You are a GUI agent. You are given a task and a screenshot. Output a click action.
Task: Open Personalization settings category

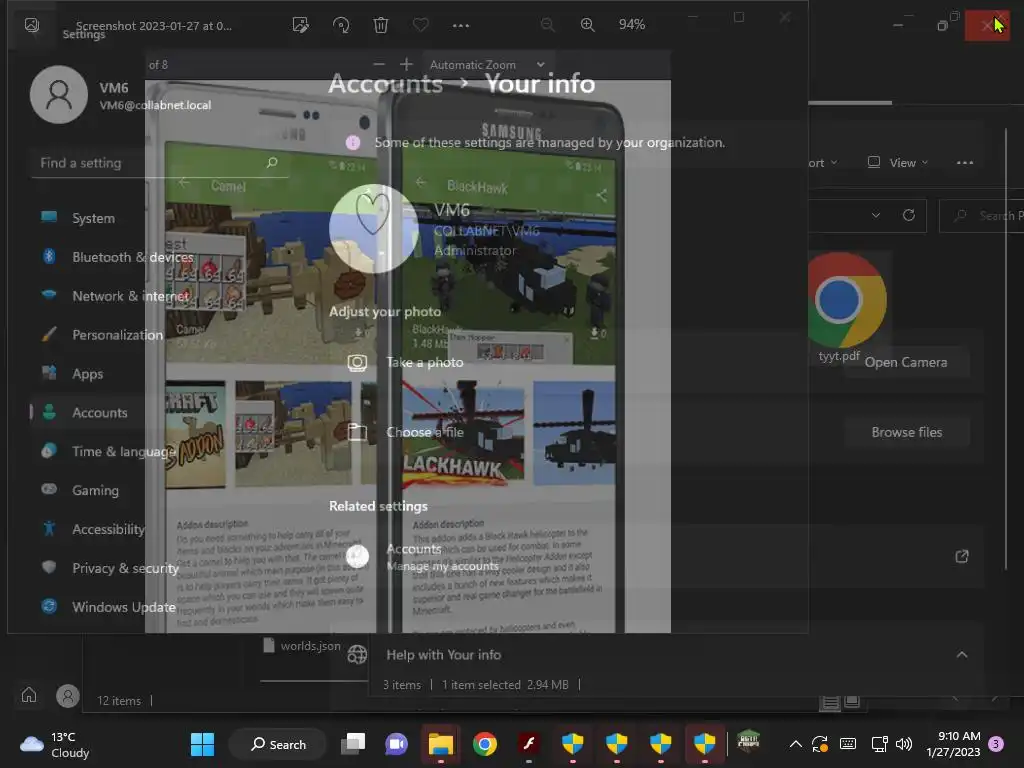117,335
